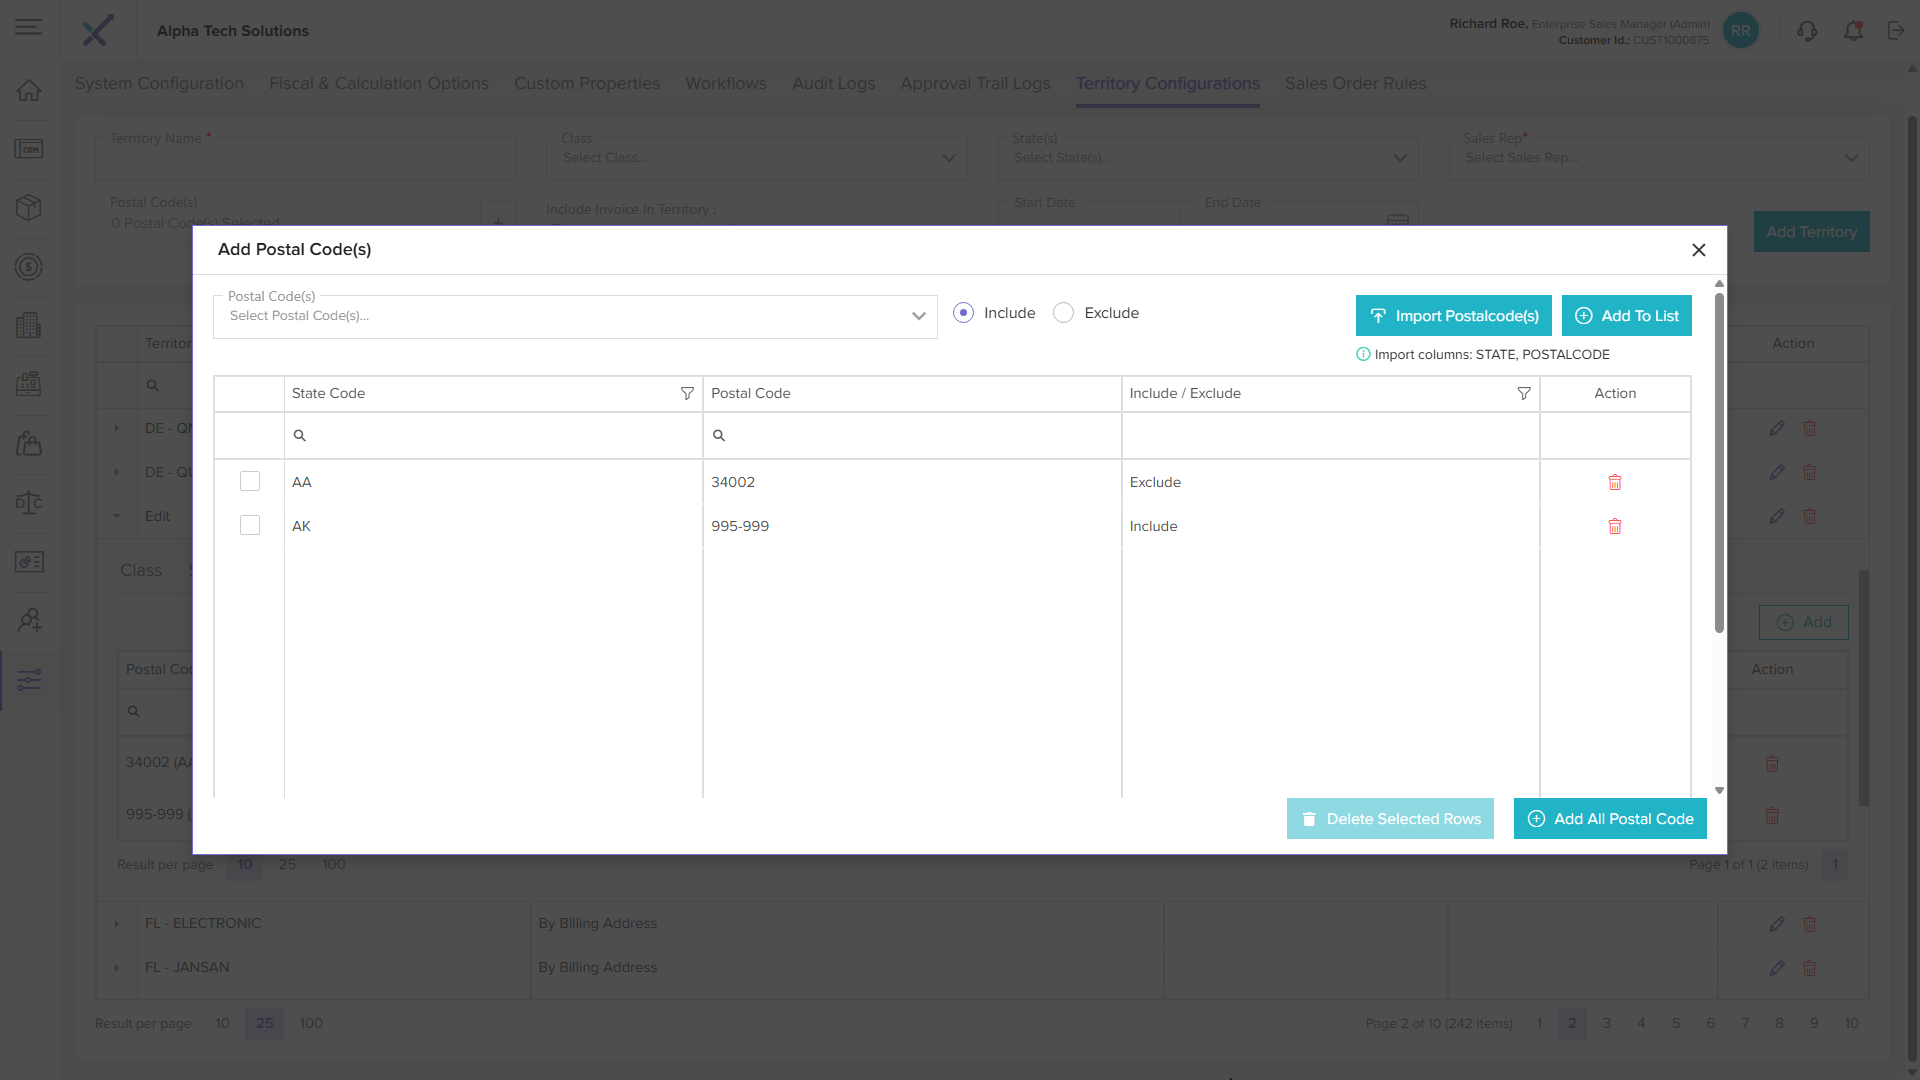Screen dimensions: 1920x1080
Task: Expand the Select Postal Code(s) dropdown
Action: point(918,316)
